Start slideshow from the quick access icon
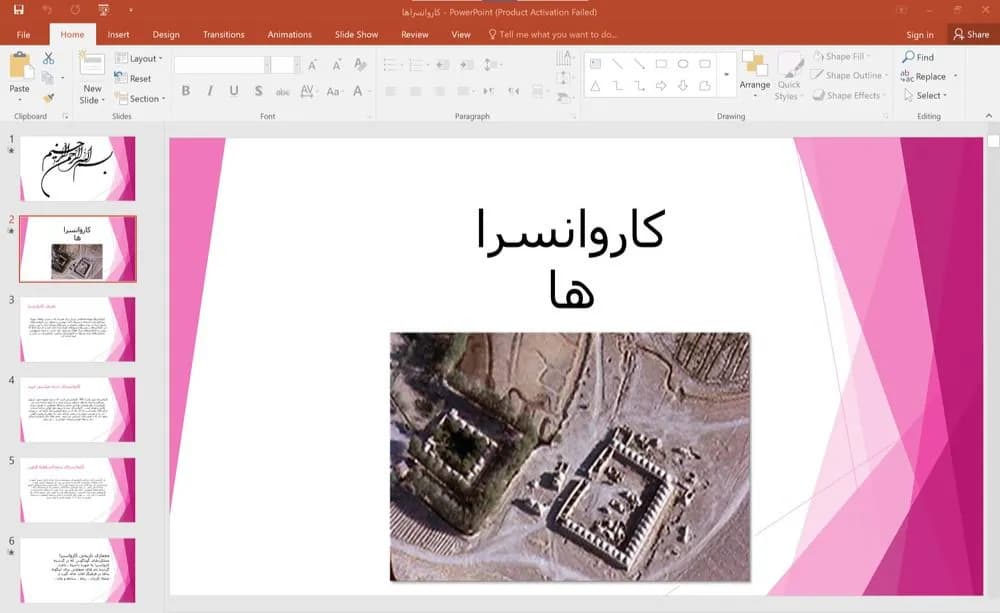Viewport: 1000px width, 613px height. (x=103, y=10)
